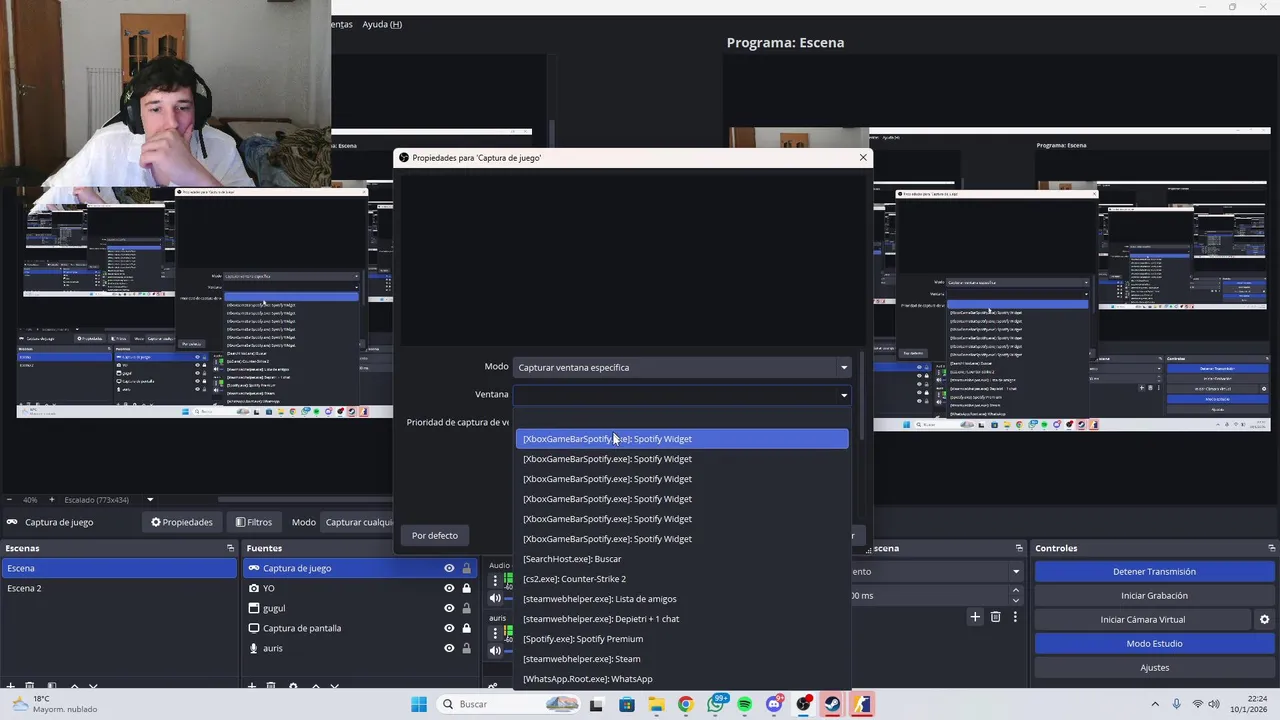Undock the Controles panel

(1271, 548)
